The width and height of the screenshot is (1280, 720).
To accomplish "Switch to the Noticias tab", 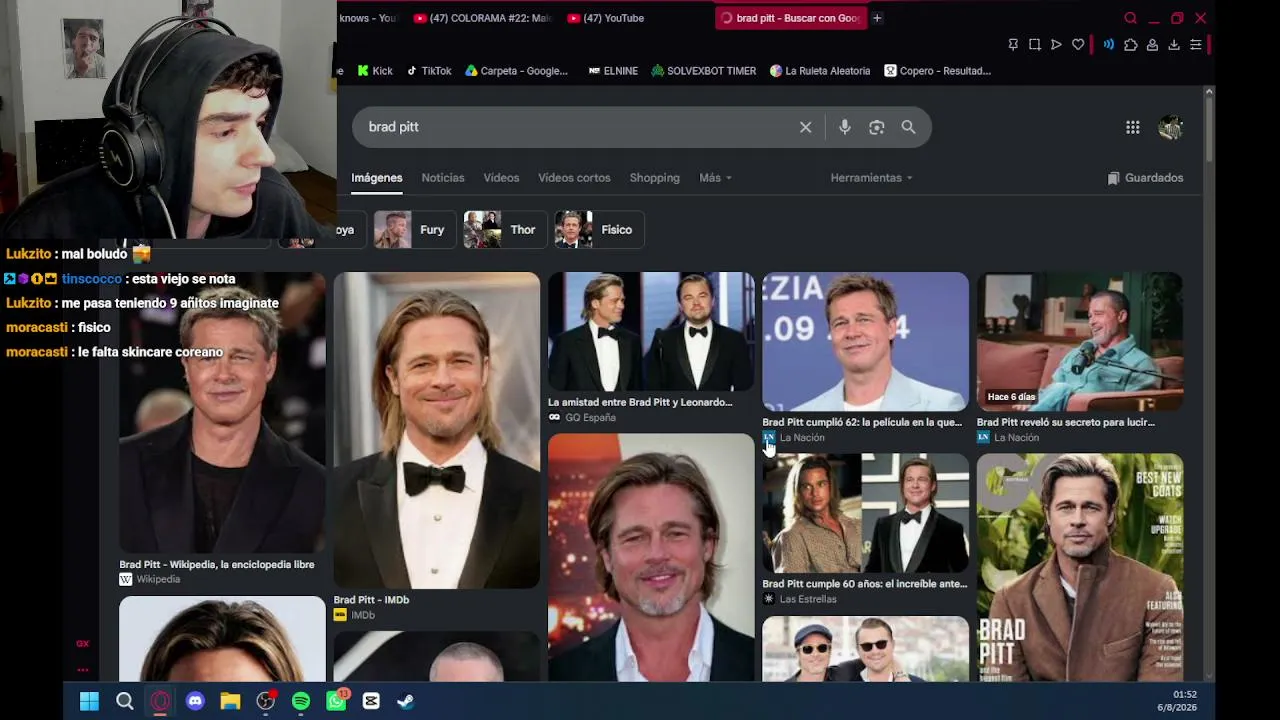I will (443, 178).
